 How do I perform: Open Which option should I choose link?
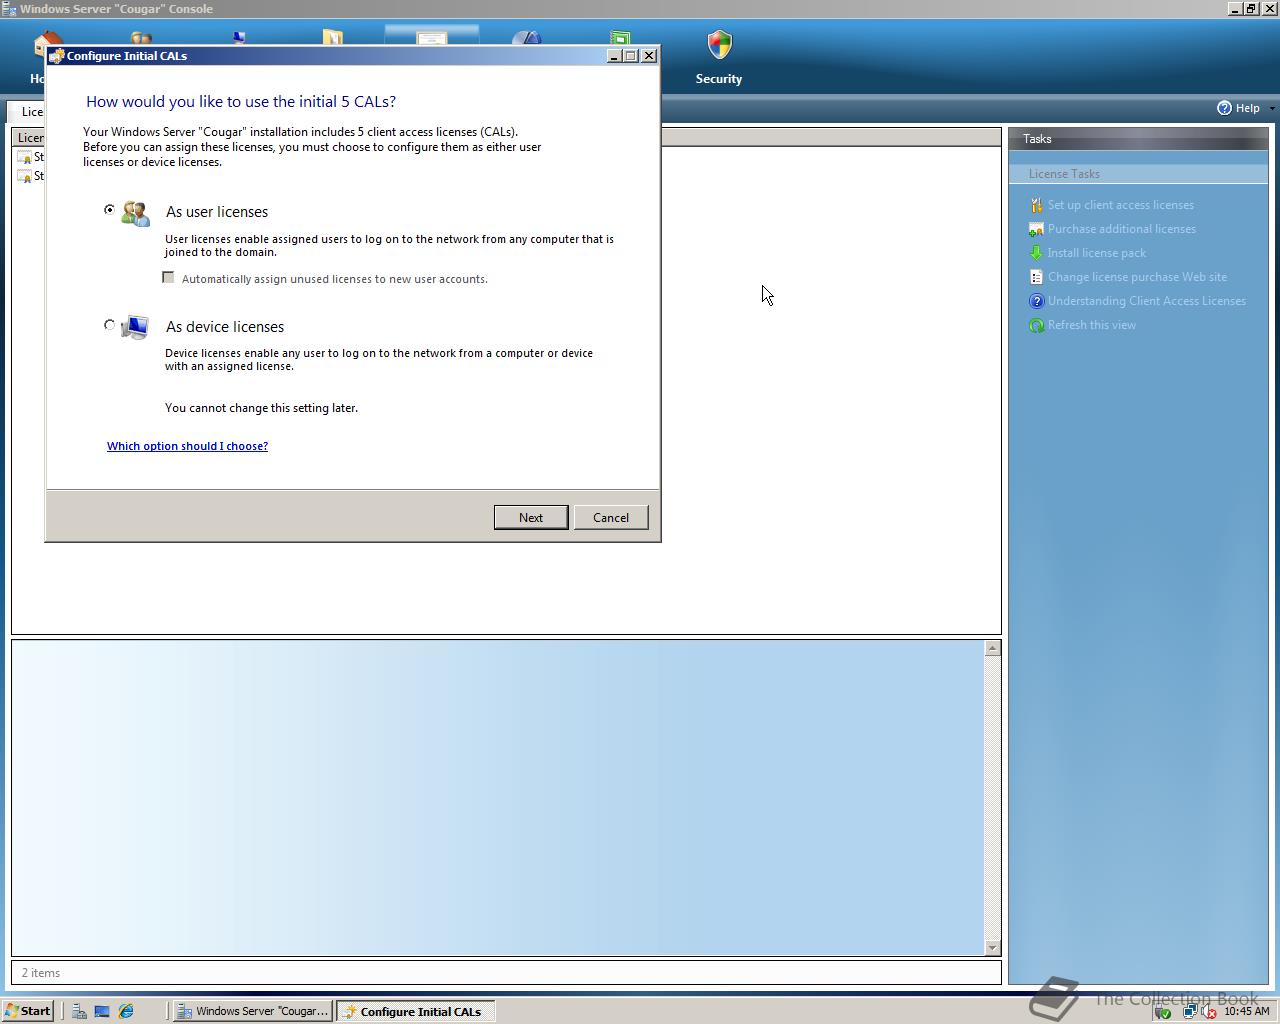[187, 446]
